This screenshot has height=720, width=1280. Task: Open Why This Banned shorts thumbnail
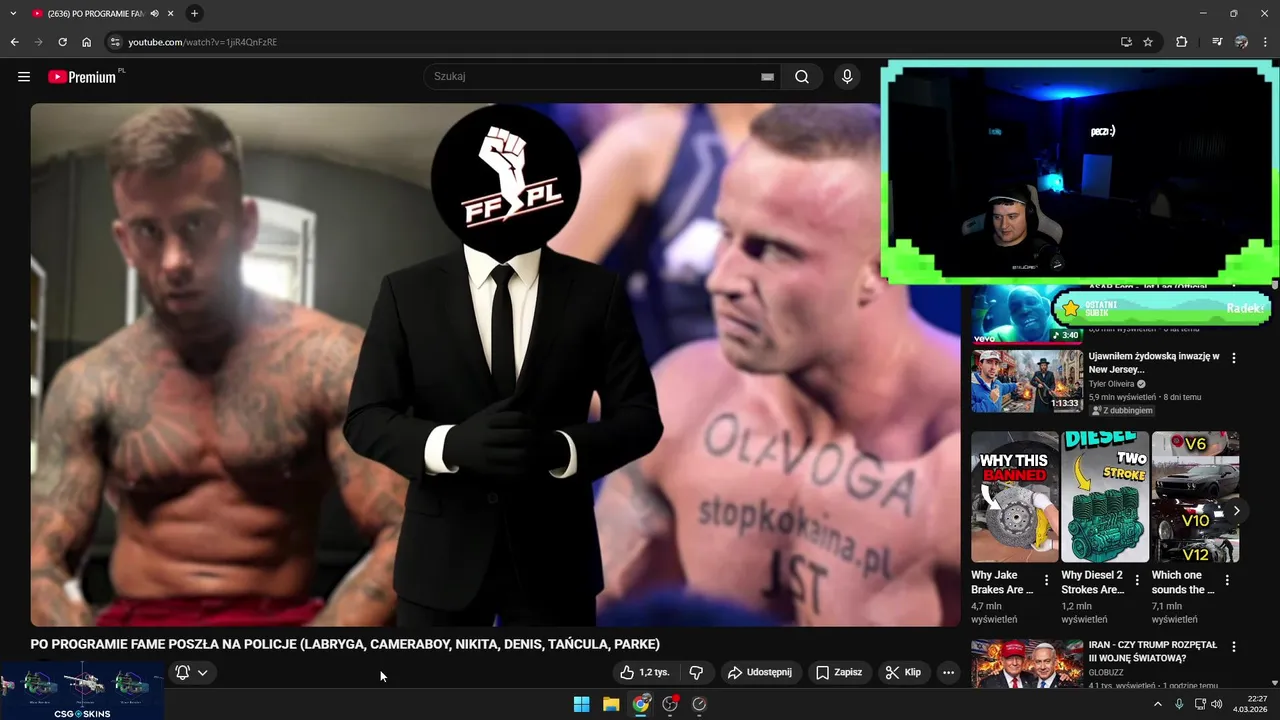tap(1015, 497)
